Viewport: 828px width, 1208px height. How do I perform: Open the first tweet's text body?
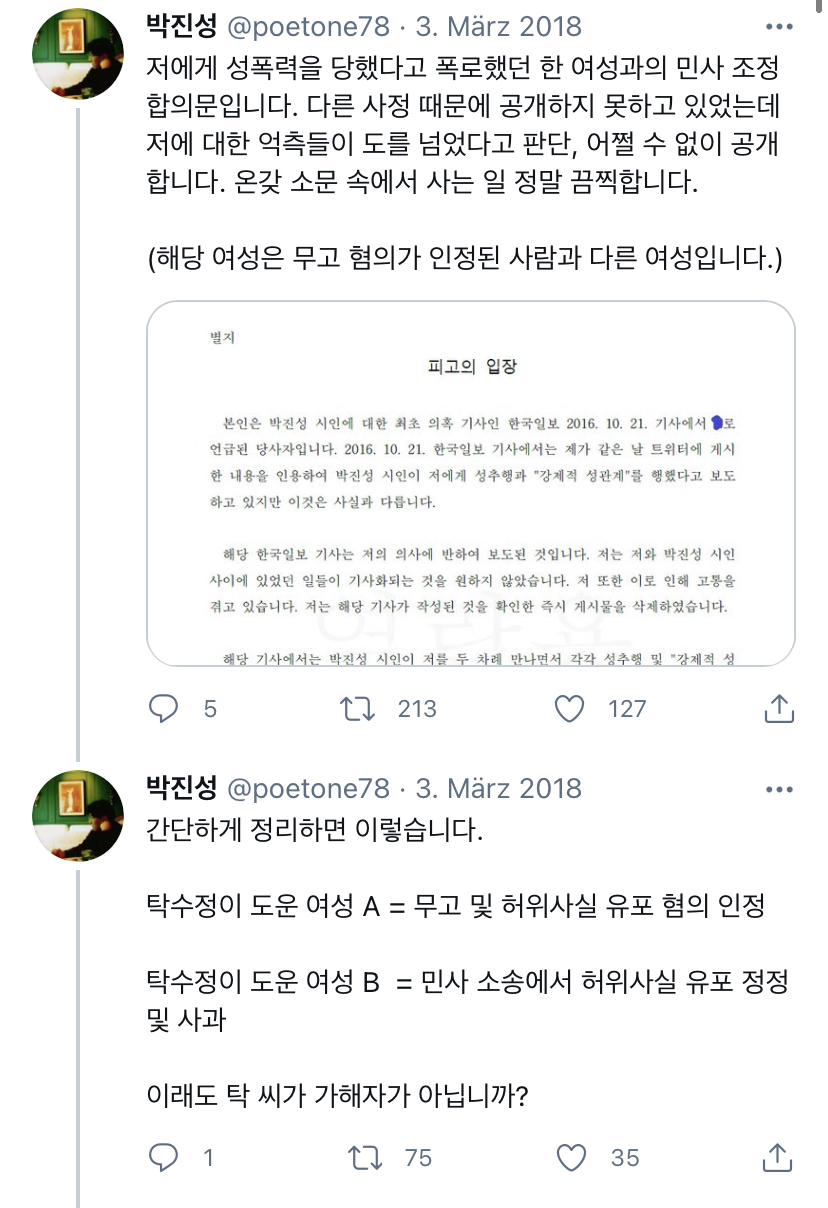(x=460, y=125)
